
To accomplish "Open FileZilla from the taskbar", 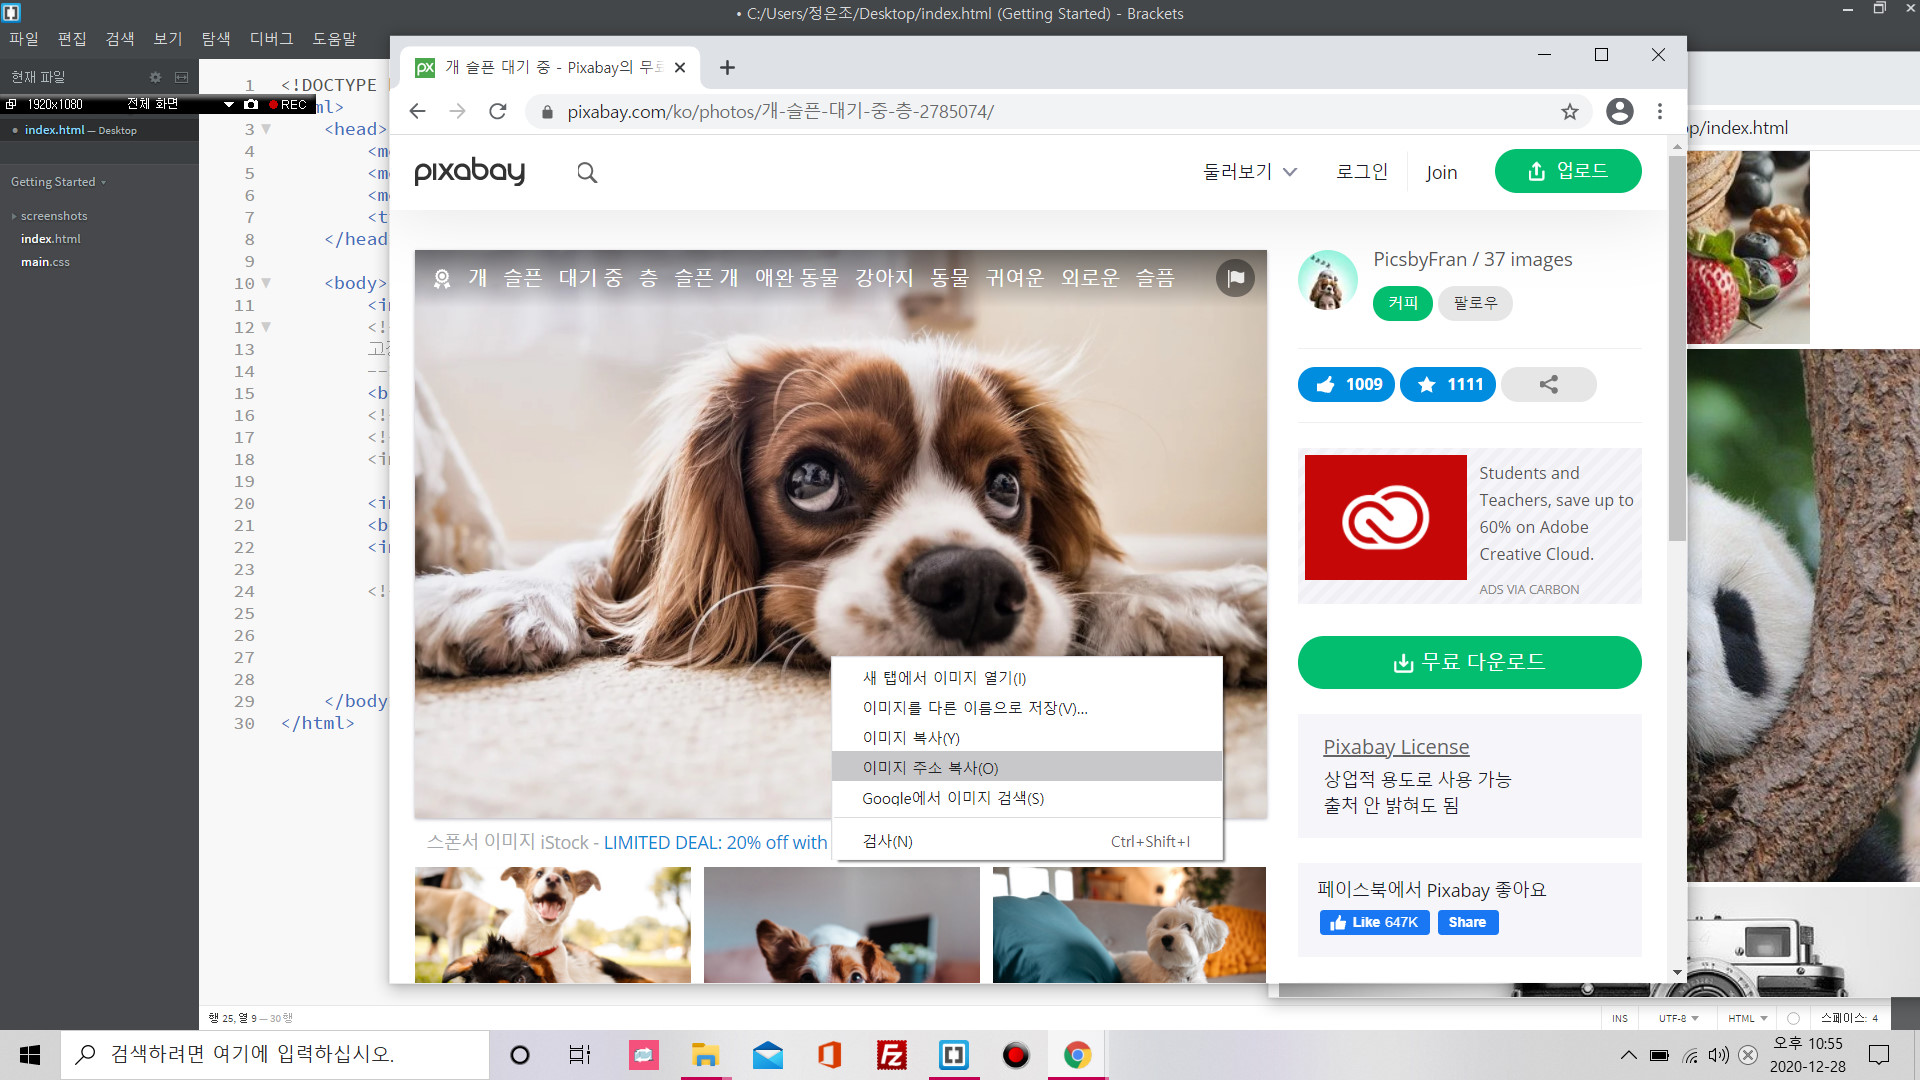I will pos(891,1055).
